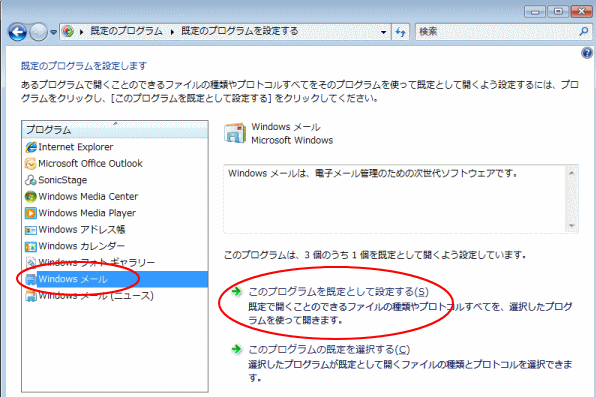Sort list by プログラム column header
The width and height of the screenshot is (596, 397).
(115, 129)
